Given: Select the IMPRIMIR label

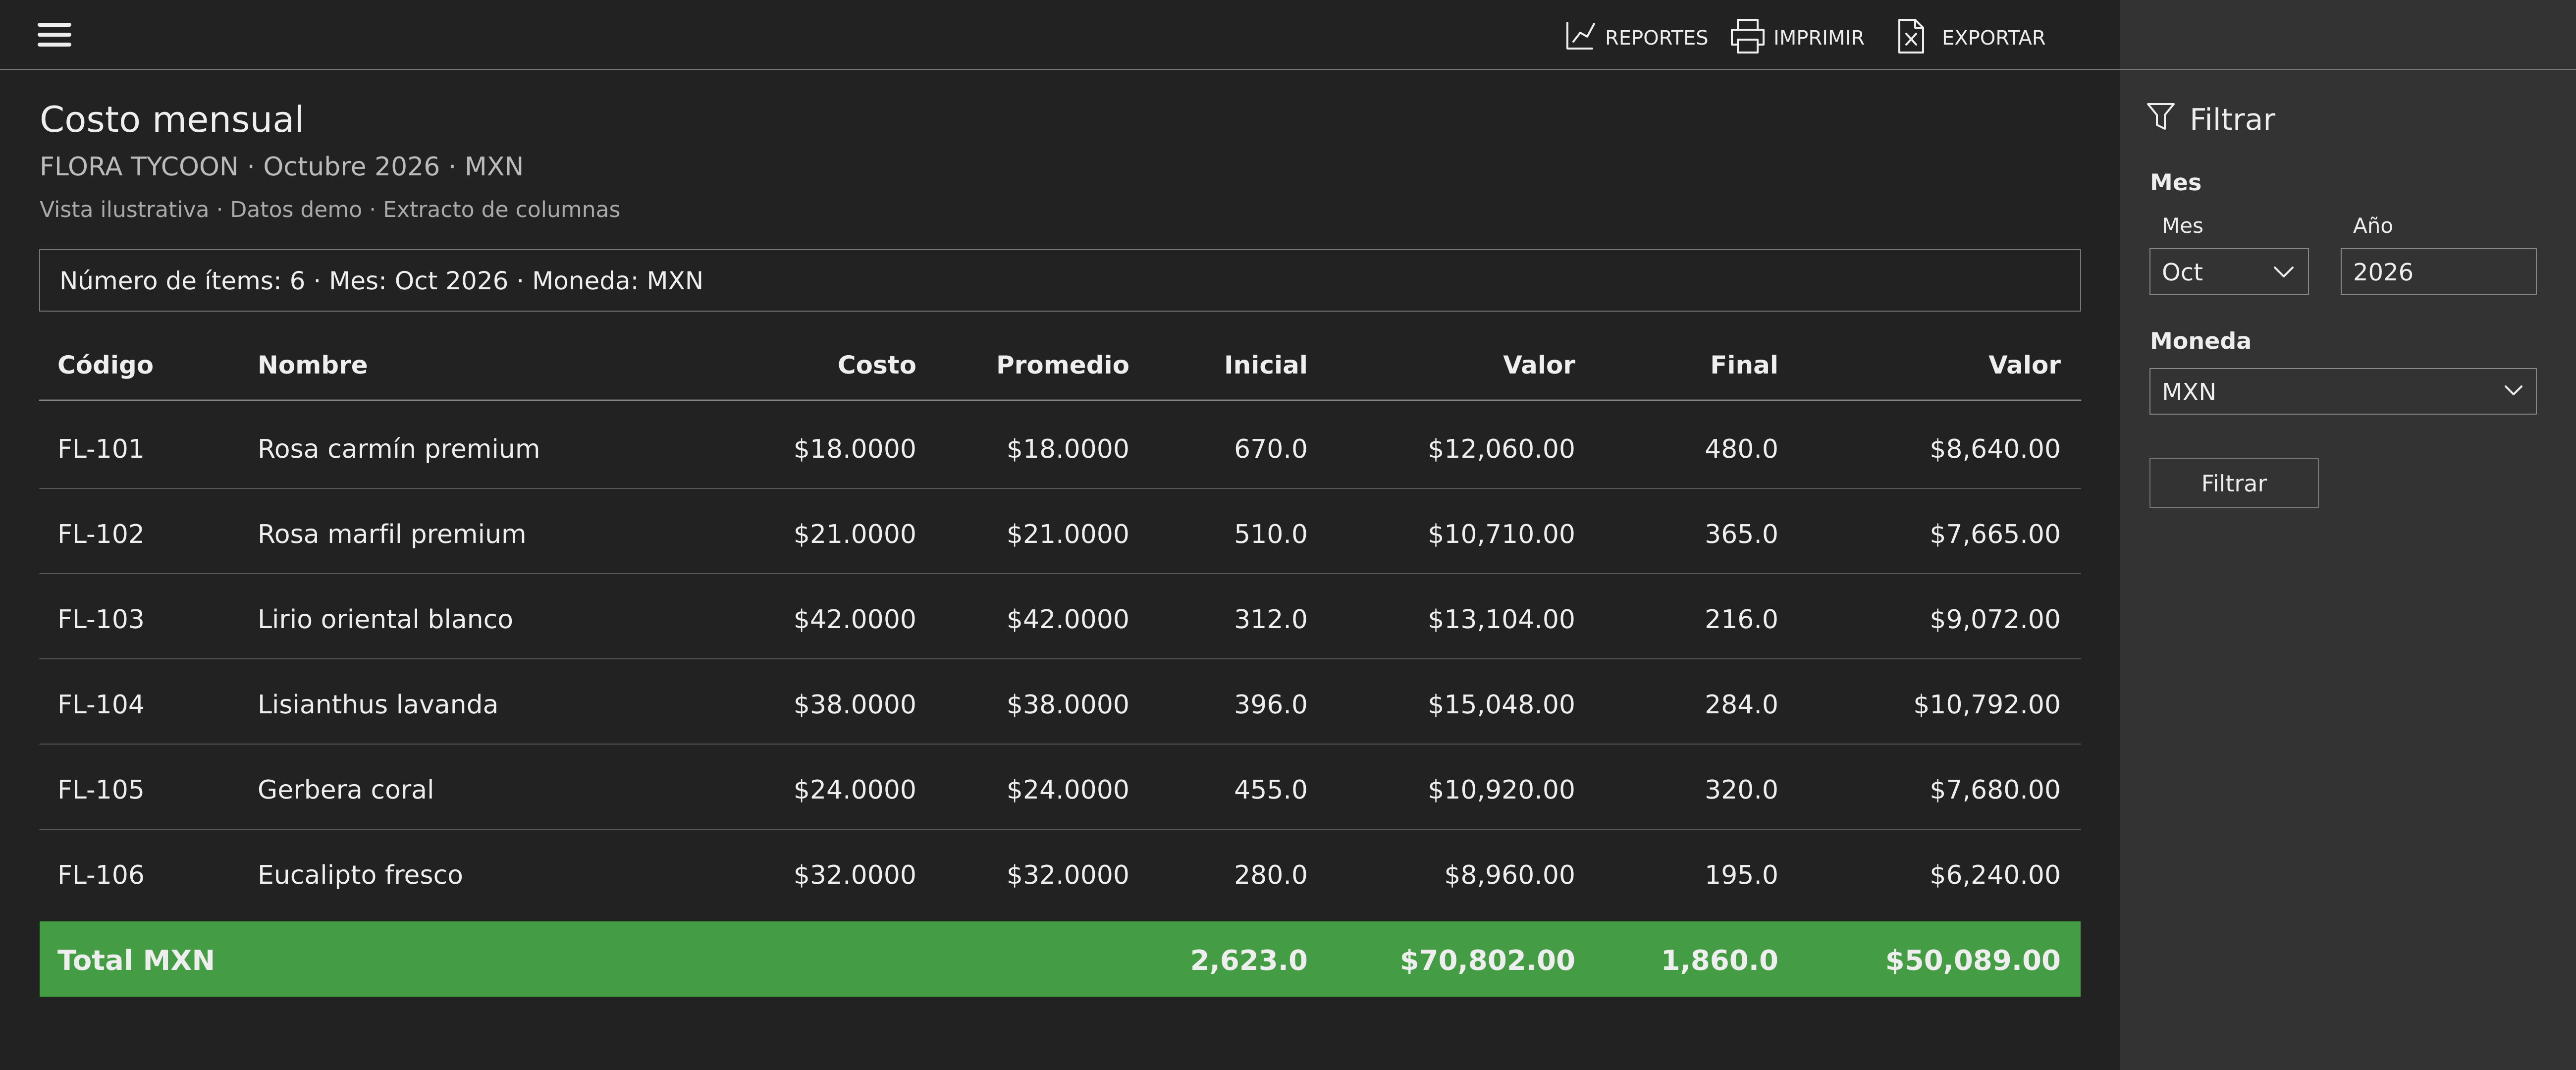Looking at the screenshot, I should 1818,38.
